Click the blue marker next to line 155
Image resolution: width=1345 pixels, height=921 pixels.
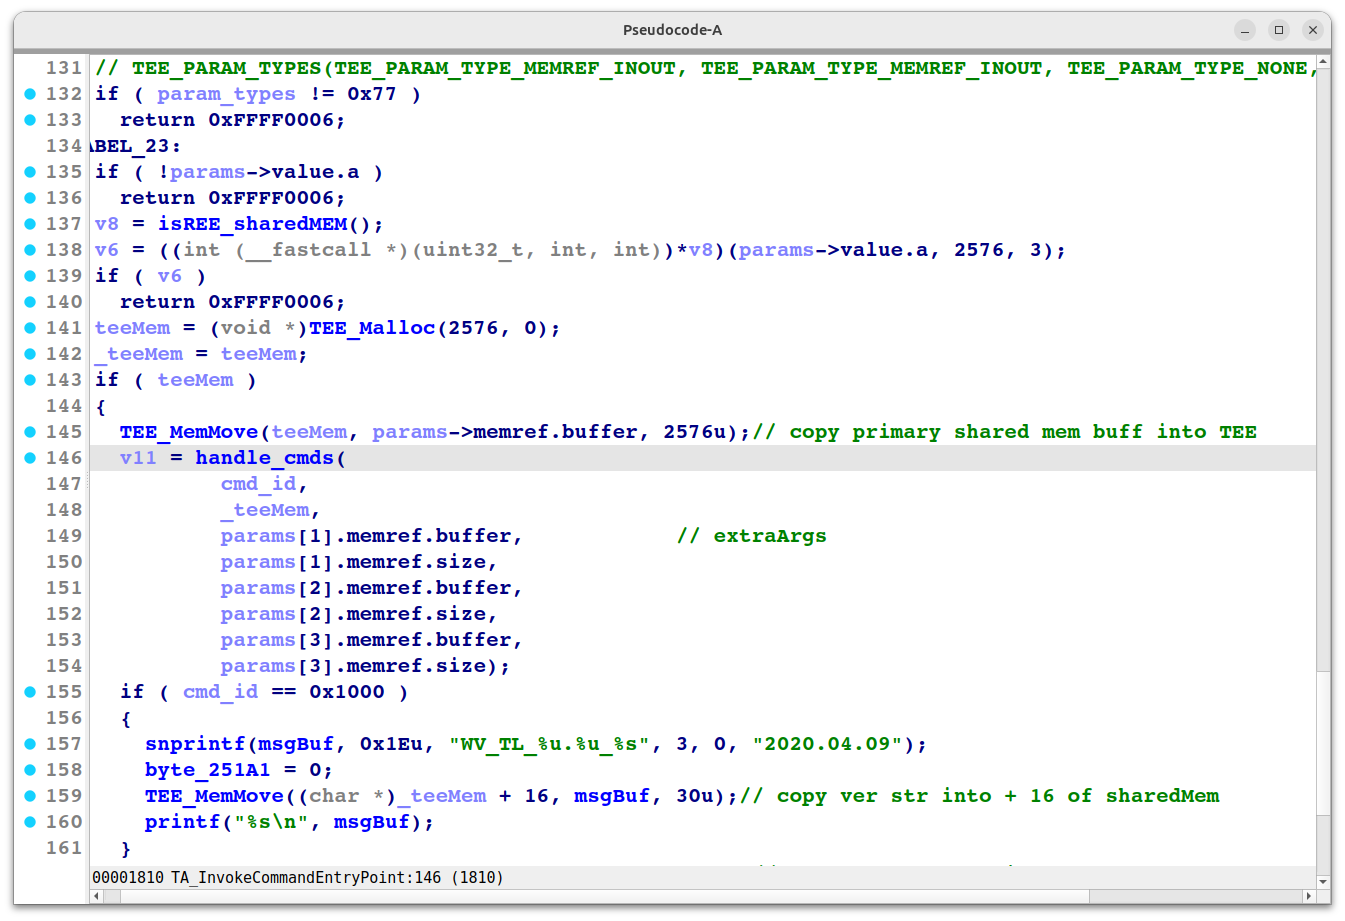30,691
